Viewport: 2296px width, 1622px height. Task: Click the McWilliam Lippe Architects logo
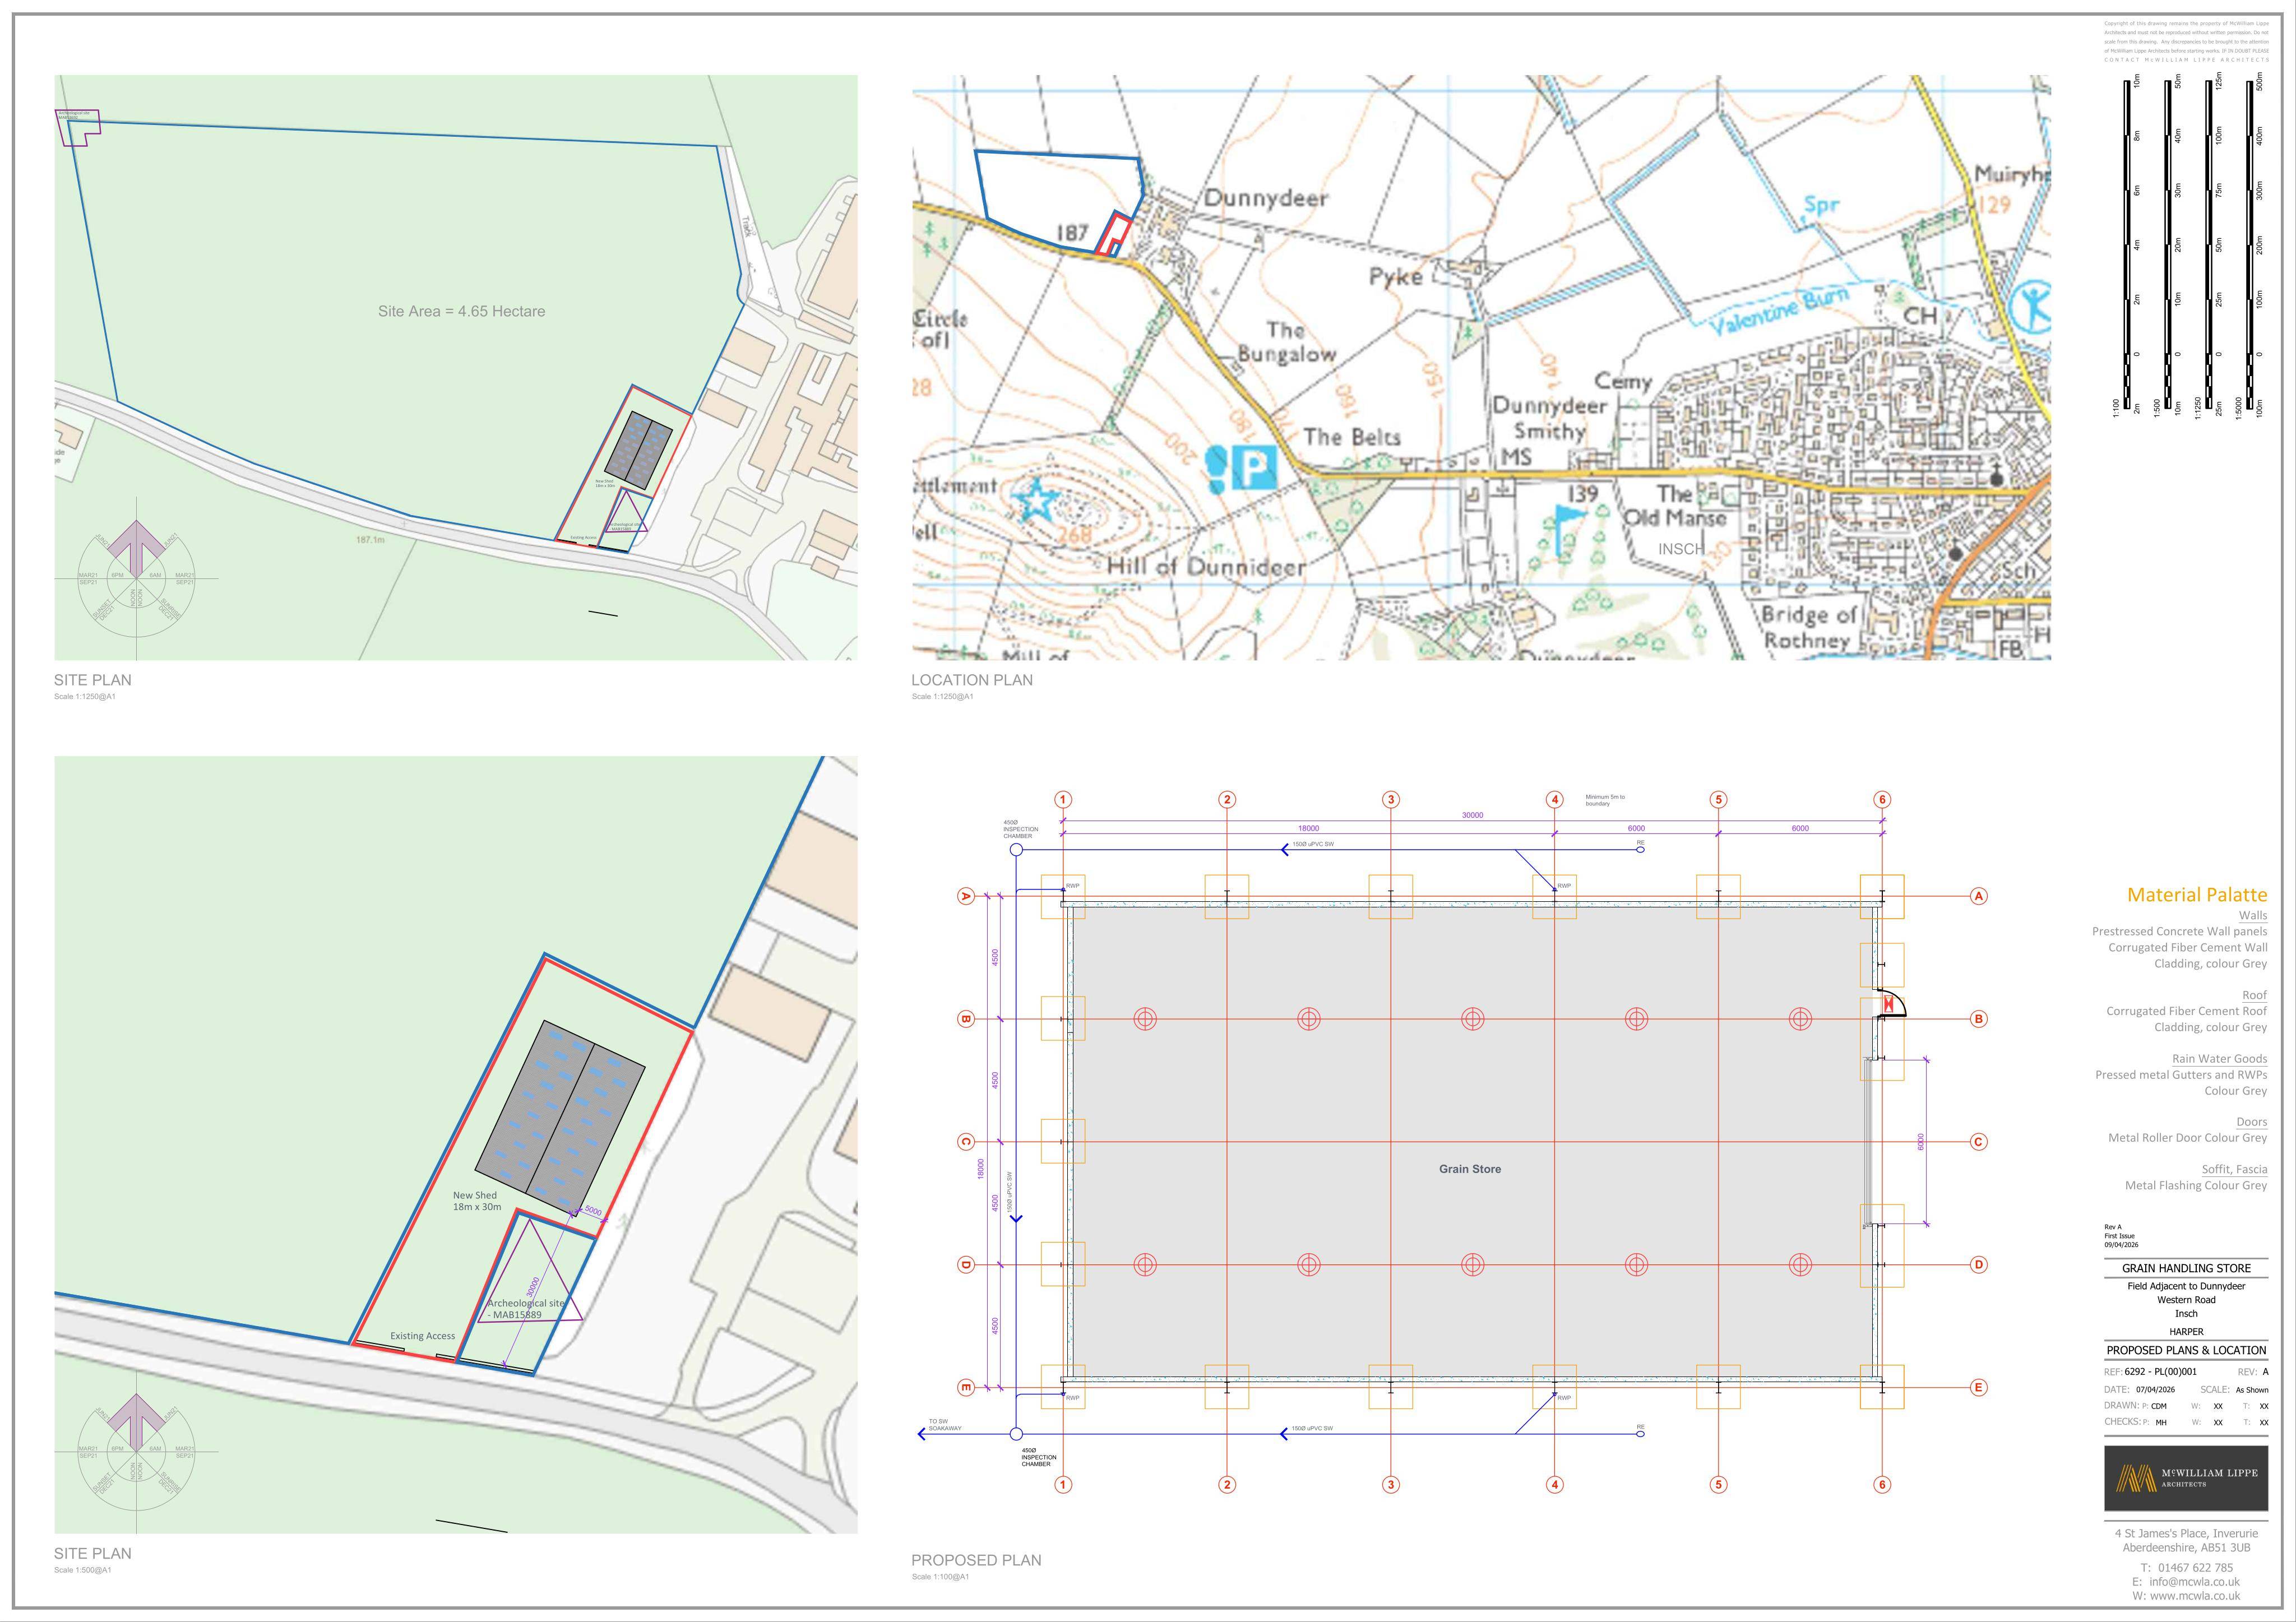[x=2185, y=1478]
